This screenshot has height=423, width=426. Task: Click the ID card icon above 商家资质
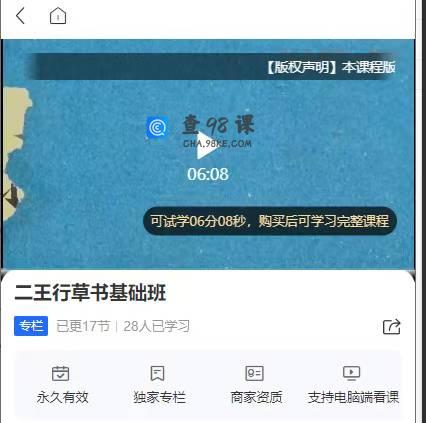(254, 373)
